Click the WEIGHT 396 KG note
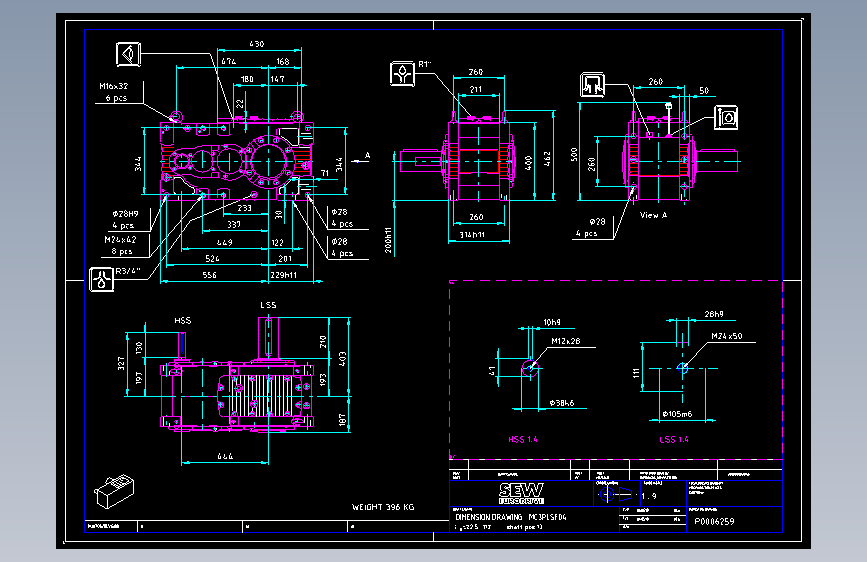The height and width of the screenshot is (562, 867). click(383, 507)
